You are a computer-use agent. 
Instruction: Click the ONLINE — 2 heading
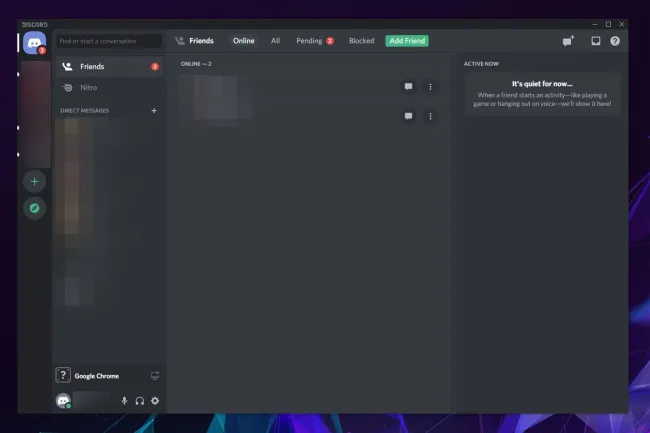[x=196, y=64]
